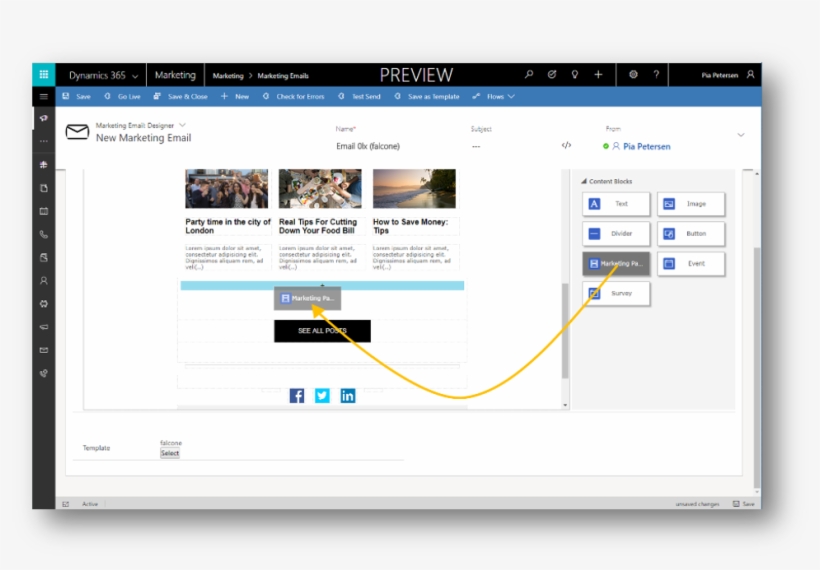Click Go Live in command bar
Screen dimensions: 820x570
(x=122, y=97)
